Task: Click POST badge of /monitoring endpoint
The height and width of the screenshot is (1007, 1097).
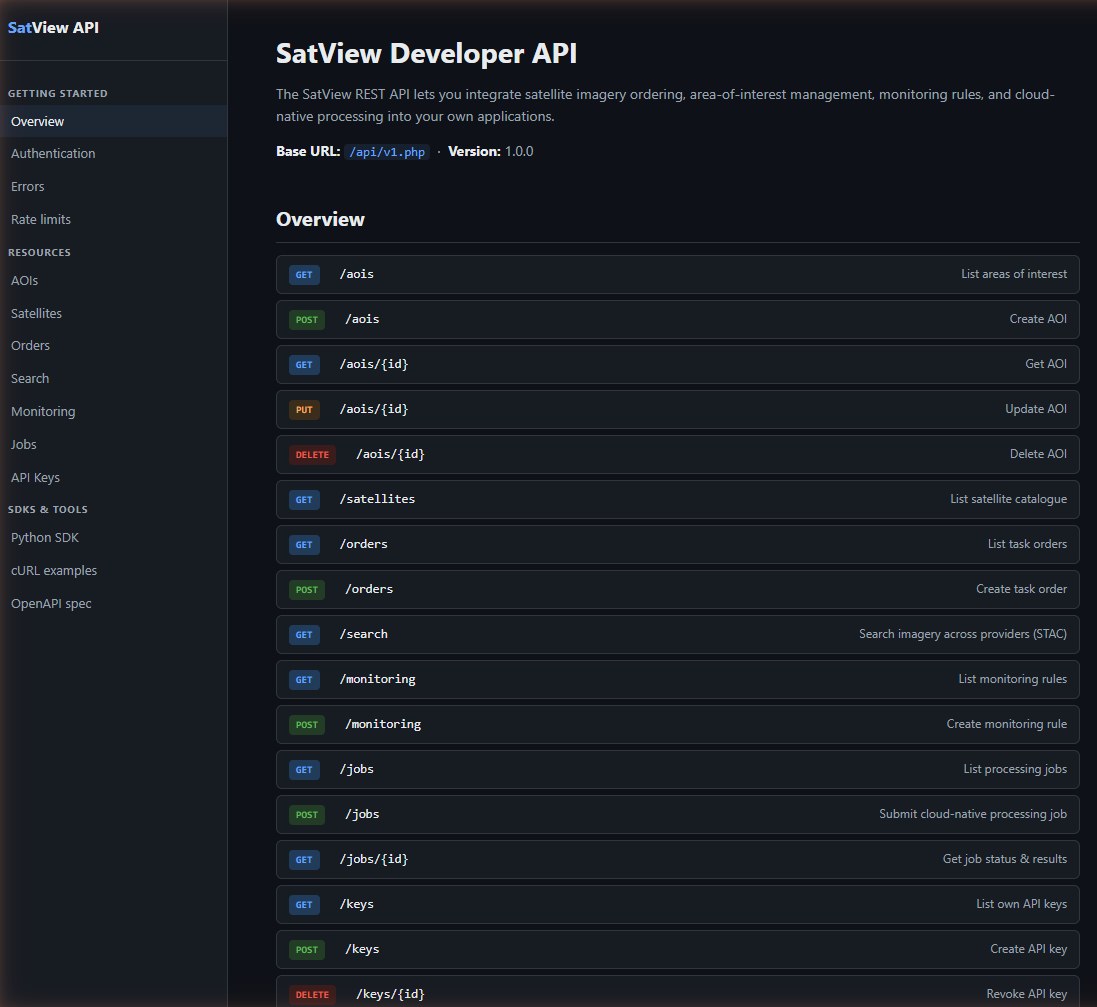Action: tap(306, 724)
